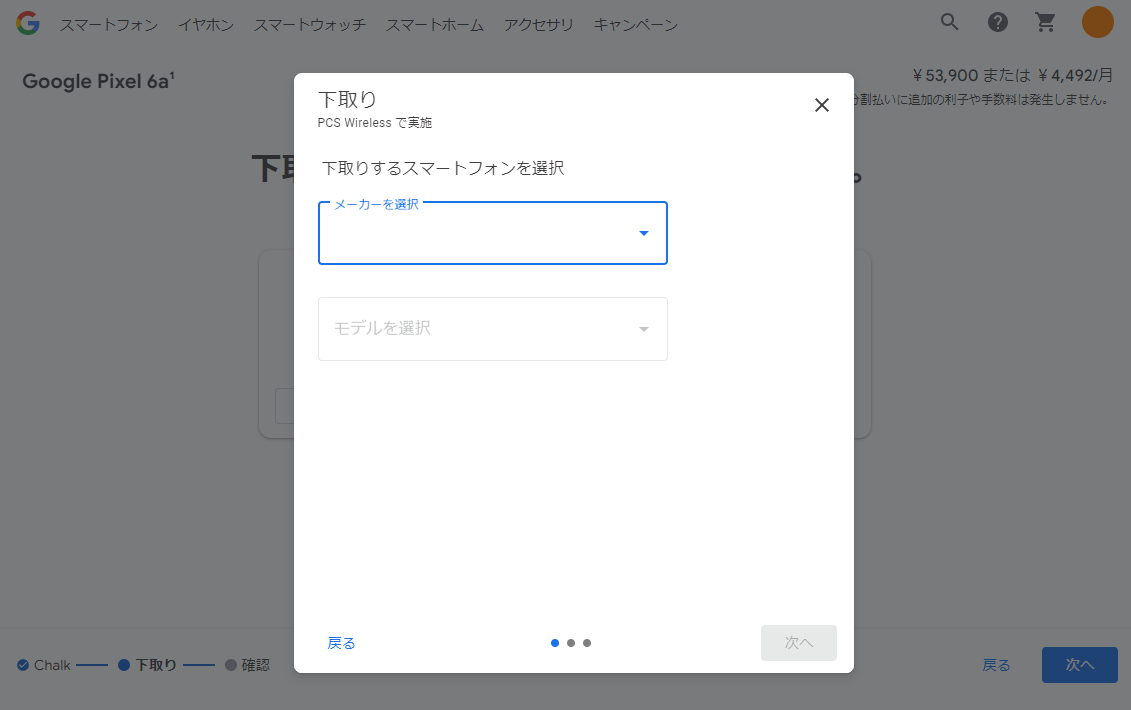Open the キャンペーン menu

click(x=635, y=25)
